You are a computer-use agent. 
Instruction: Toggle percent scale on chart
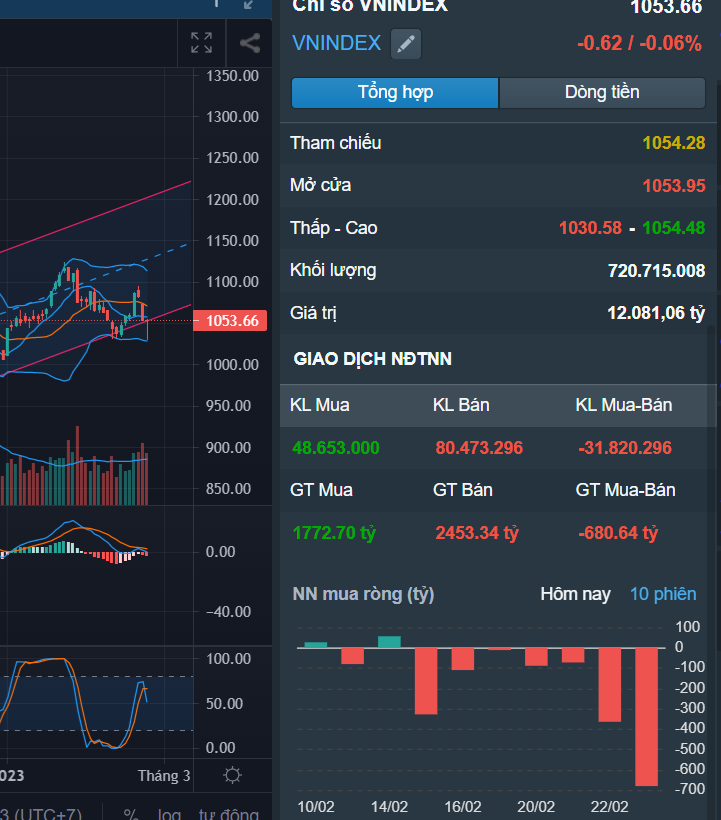[130, 813]
